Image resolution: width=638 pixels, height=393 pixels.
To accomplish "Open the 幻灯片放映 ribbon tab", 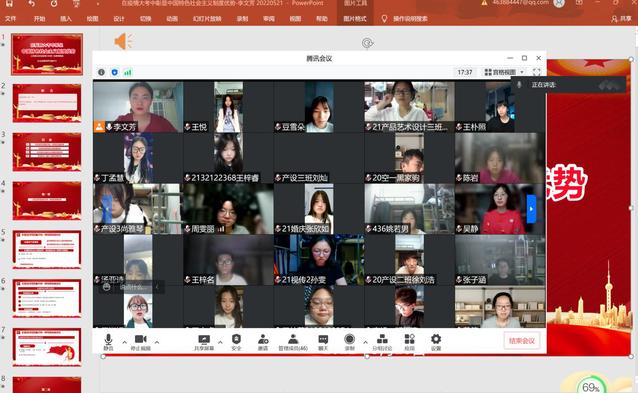I will click(x=207, y=19).
